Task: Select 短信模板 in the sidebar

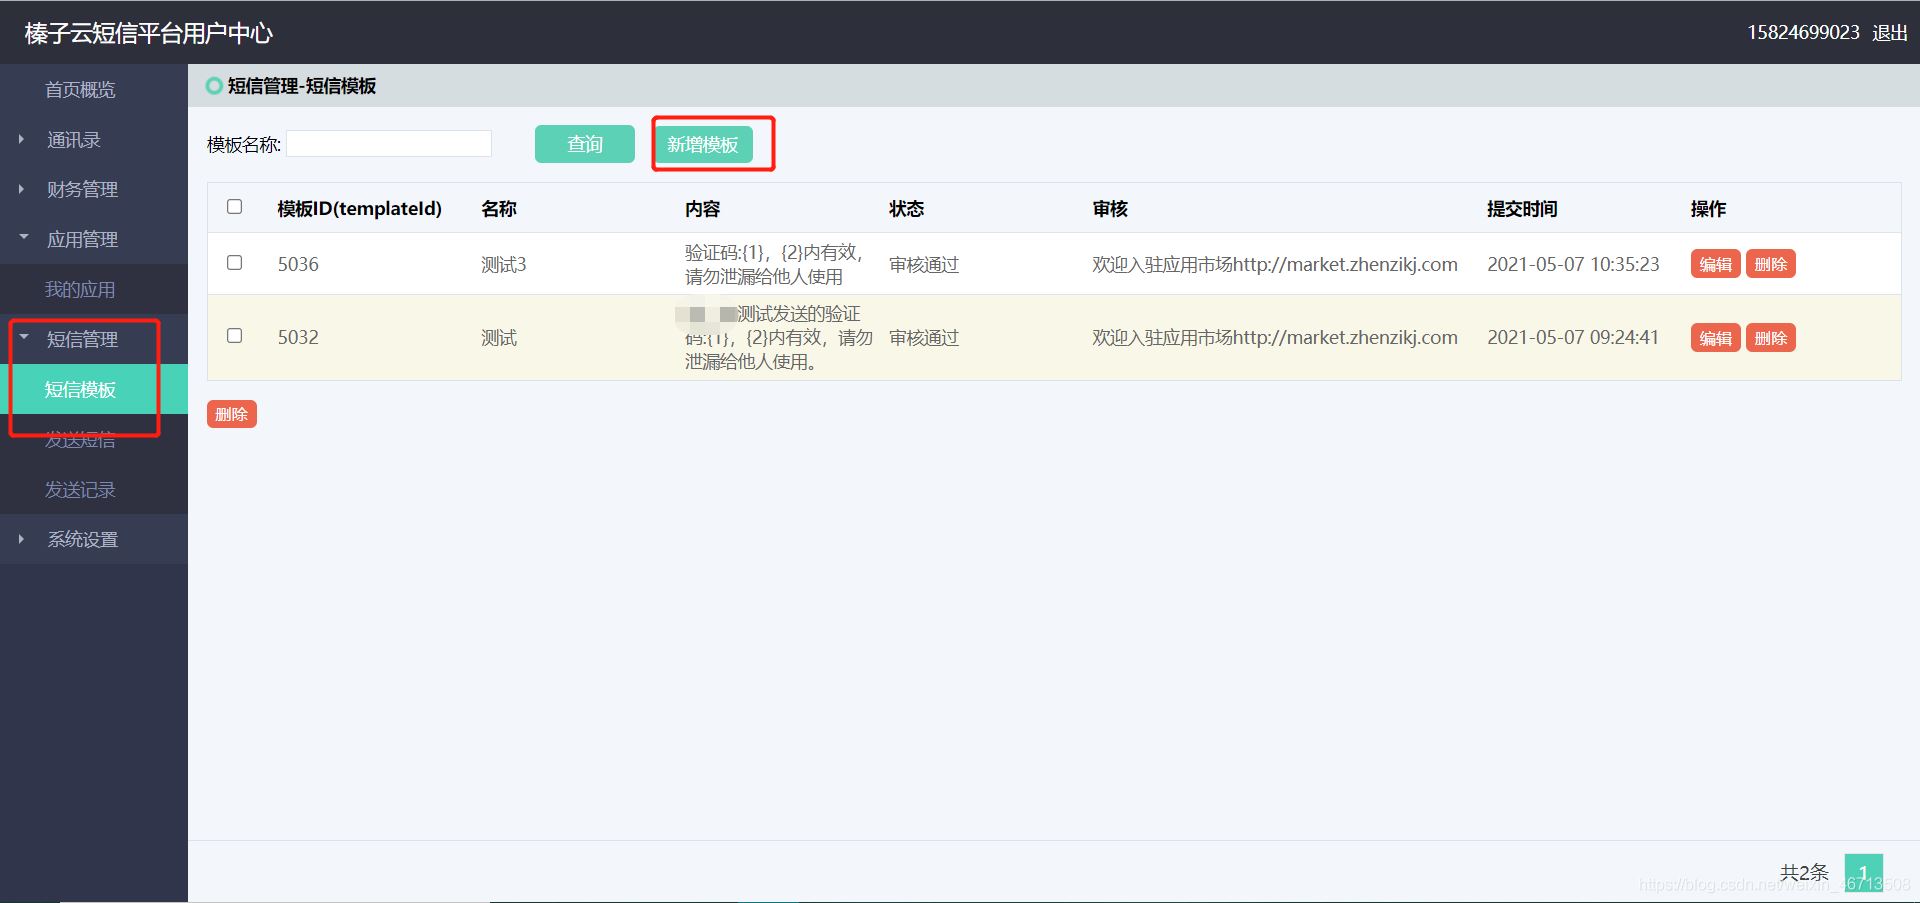Action: (x=82, y=389)
